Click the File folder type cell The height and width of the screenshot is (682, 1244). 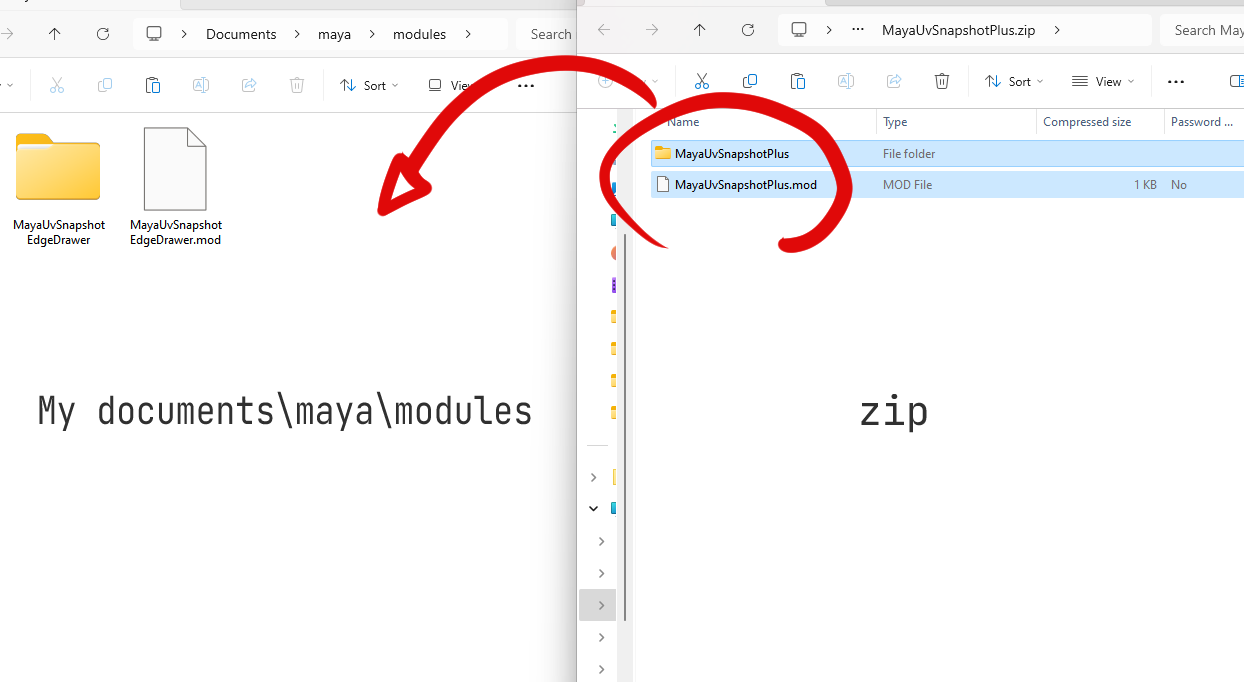click(x=909, y=154)
